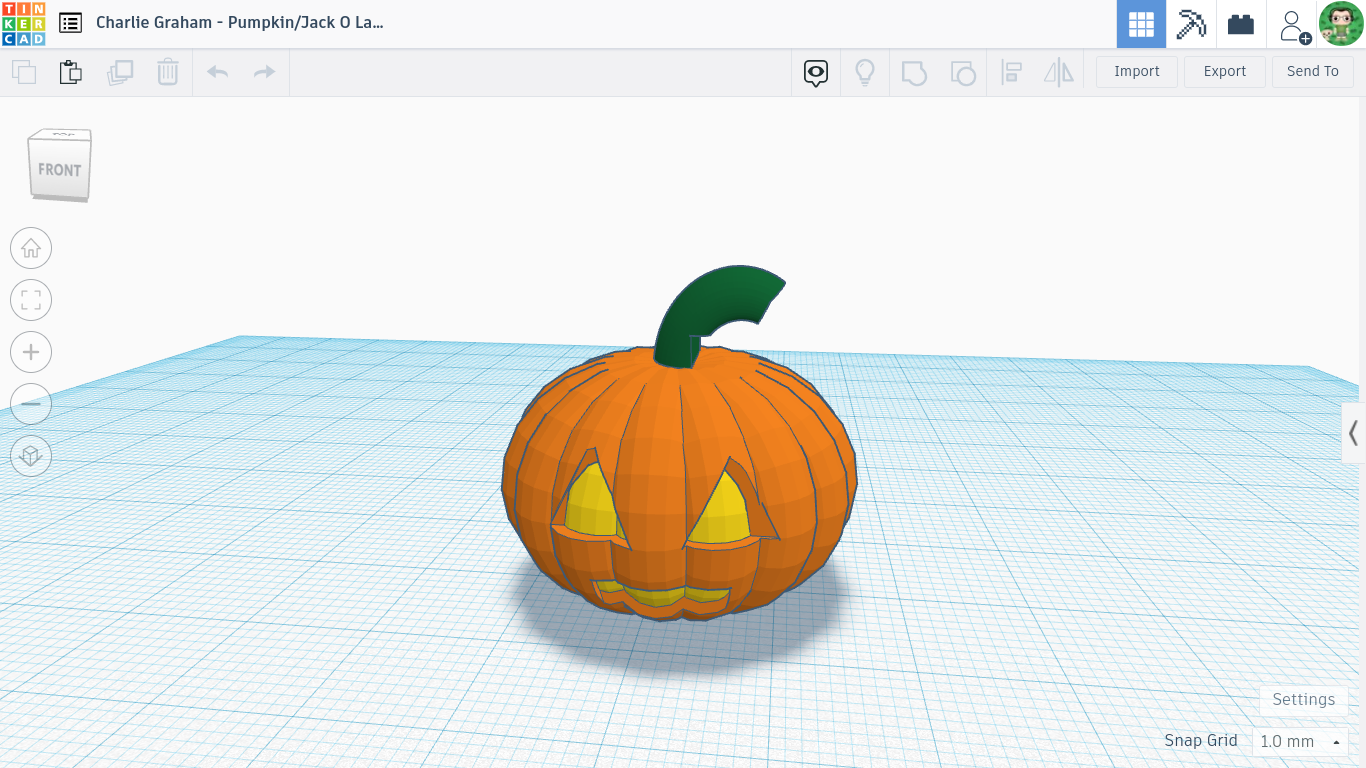Select the Ungroup tool
Screen dimensions: 1366x768
(x=963, y=72)
